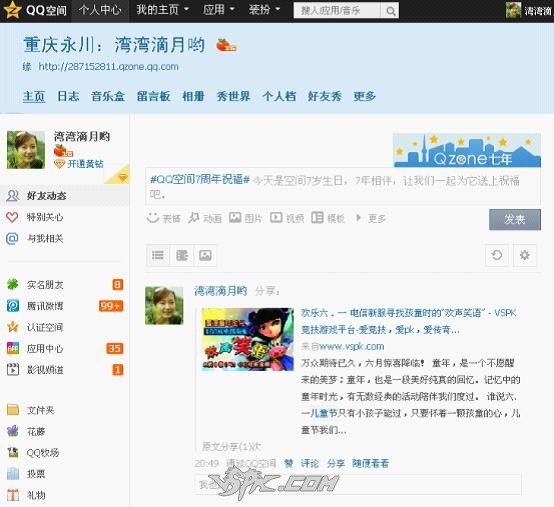This screenshot has height=507, width=554.
Task: Click the search magnifier icon in top bar
Action: tap(390, 11)
